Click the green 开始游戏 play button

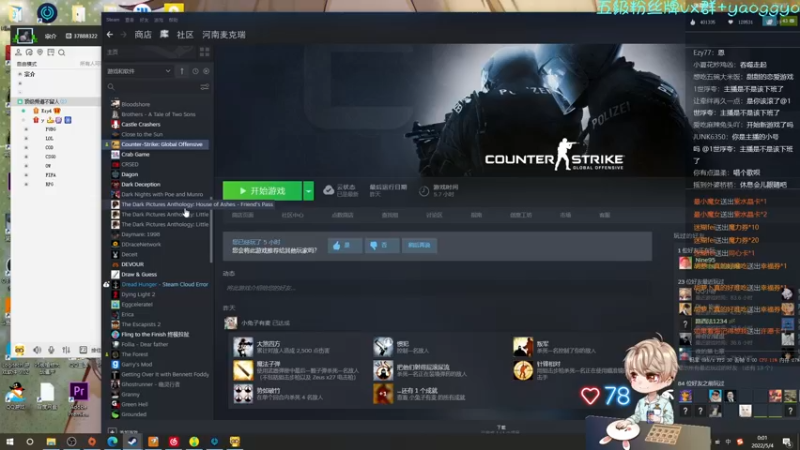(262, 191)
